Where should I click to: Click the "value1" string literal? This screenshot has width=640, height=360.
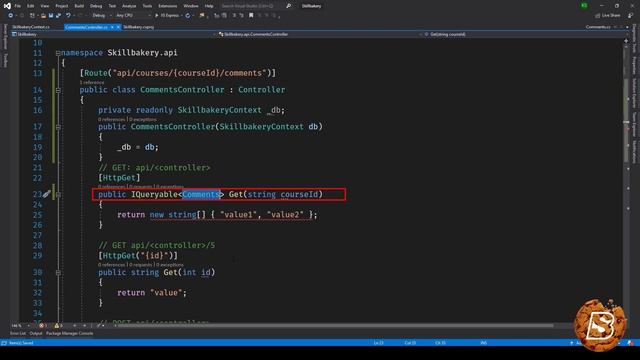239,215
